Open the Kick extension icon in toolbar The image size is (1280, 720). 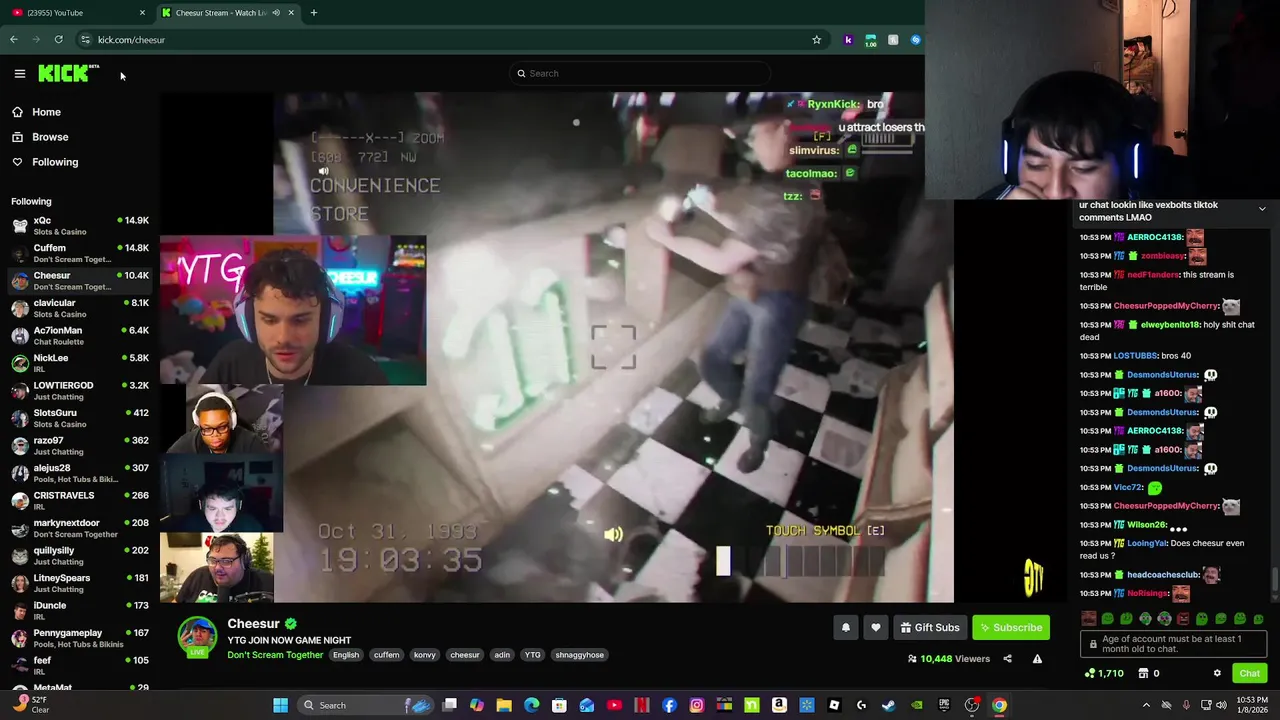(x=848, y=40)
